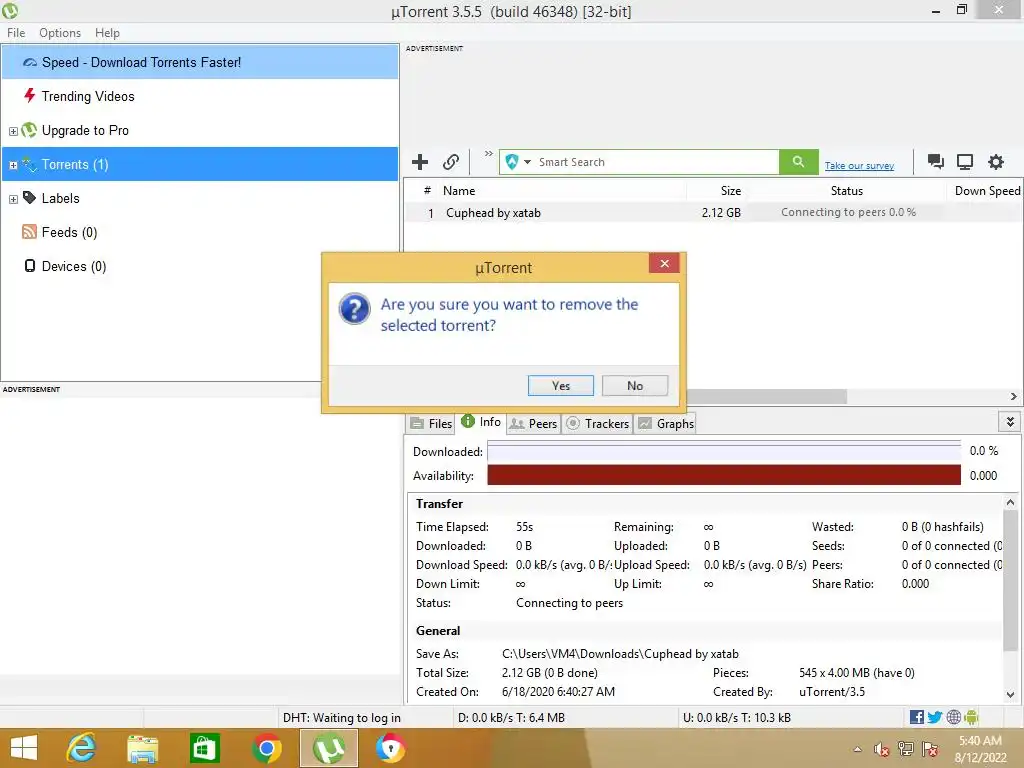Sort by the Down Speed column header
The image size is (1024, 768).
click(x=985, y=191)
